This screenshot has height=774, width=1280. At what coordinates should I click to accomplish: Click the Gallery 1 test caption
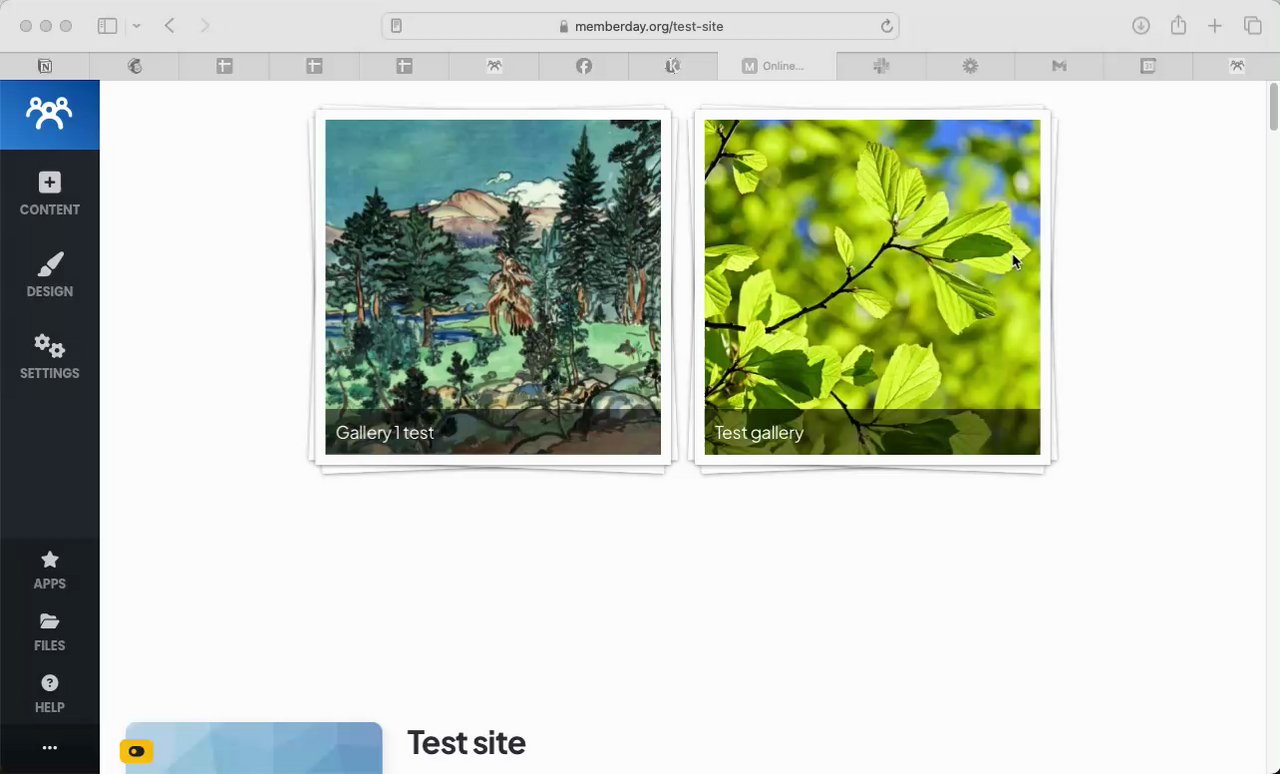[385, 433]
